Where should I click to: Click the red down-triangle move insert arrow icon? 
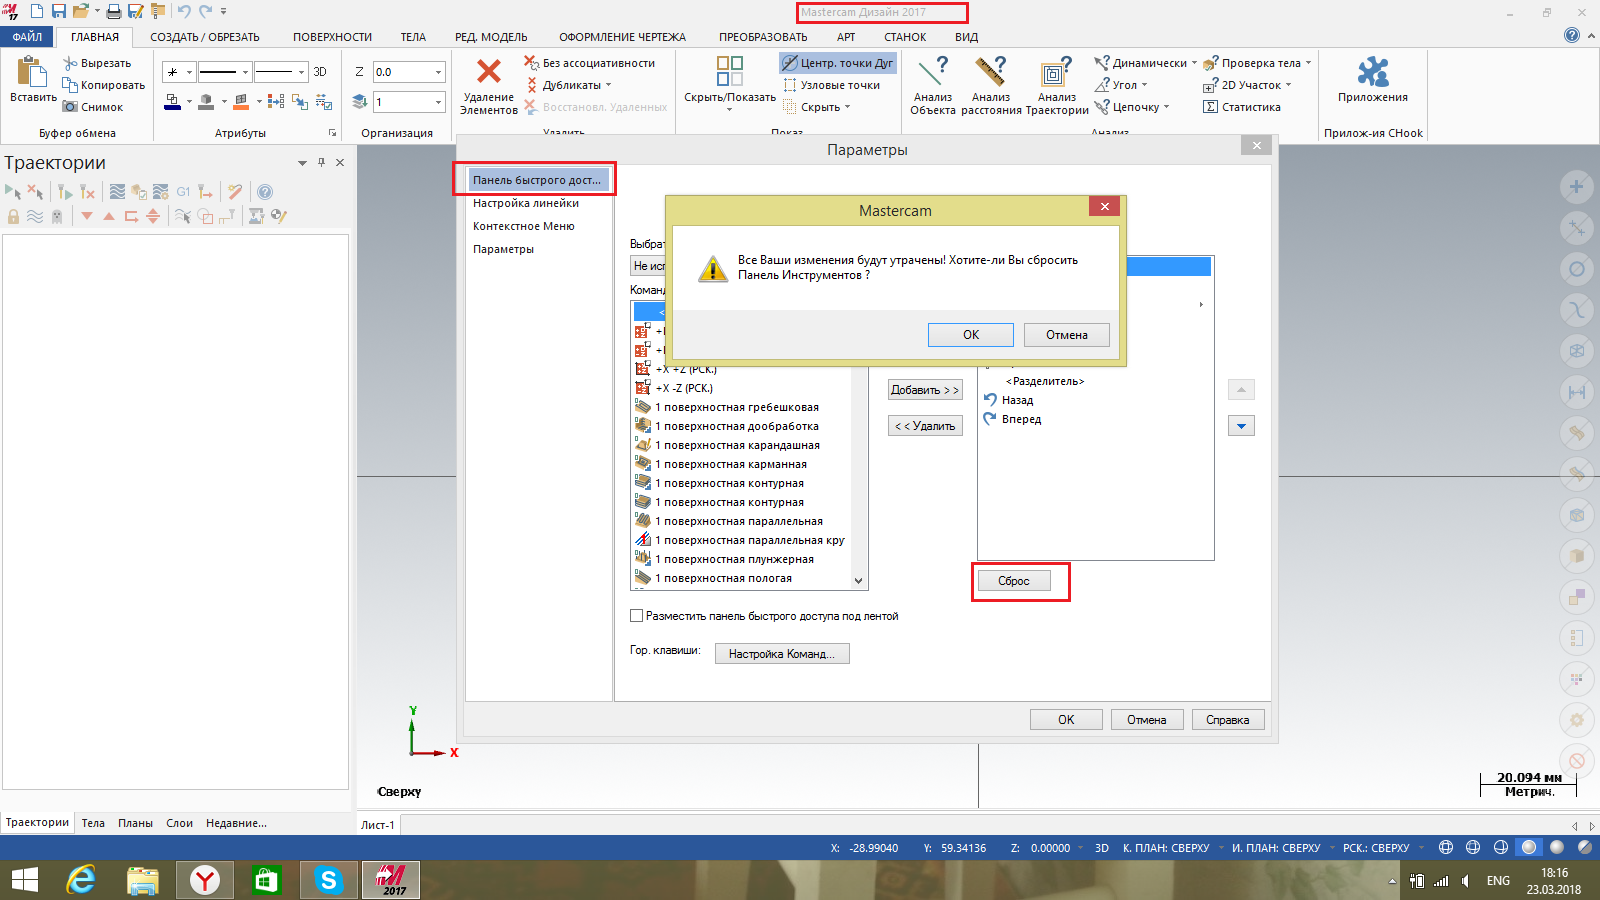coord(87,216)
